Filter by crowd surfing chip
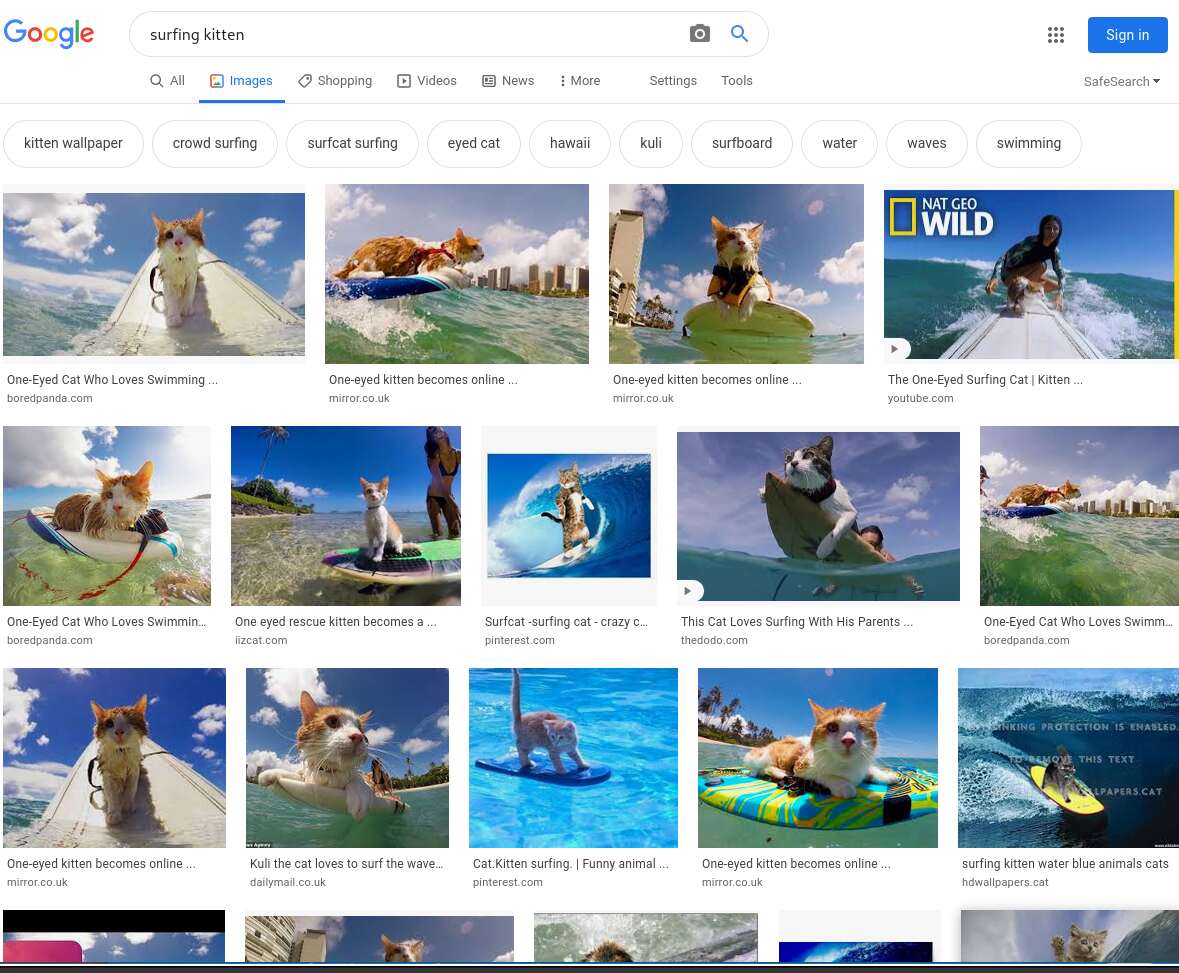The height and width of the screenshot is (973, 1179). click(215, 144)
